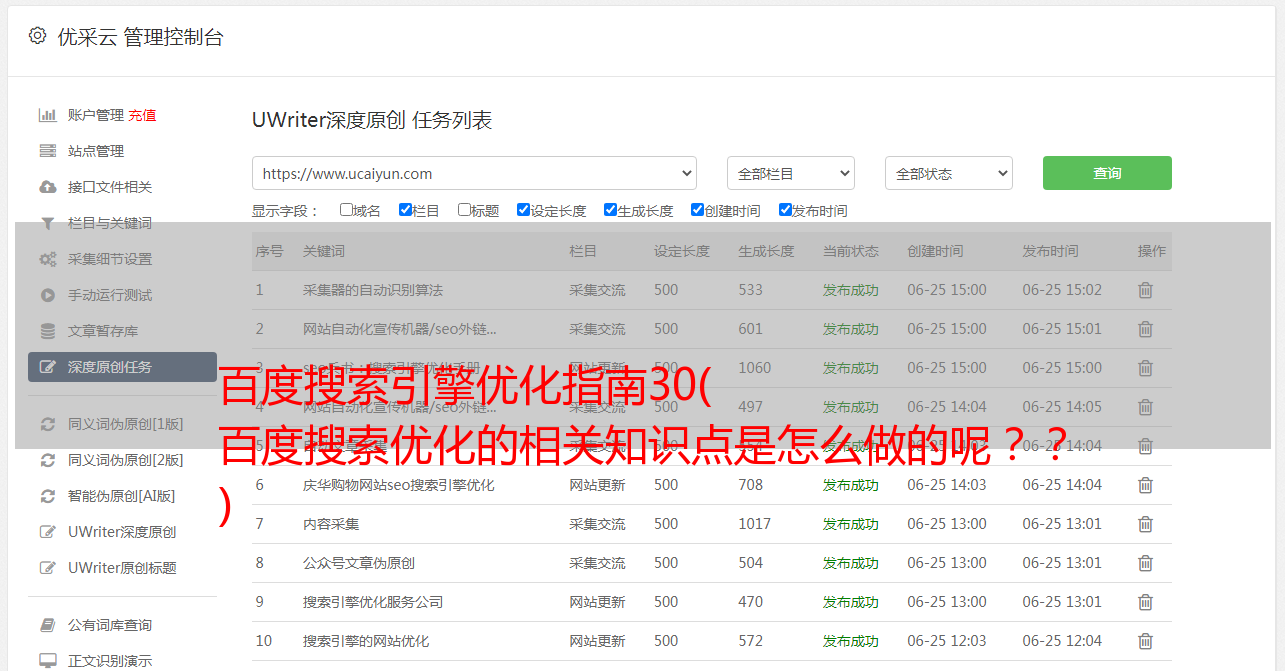
Task: Delete the row with generated length 497
Action: tap(1146, 407)
